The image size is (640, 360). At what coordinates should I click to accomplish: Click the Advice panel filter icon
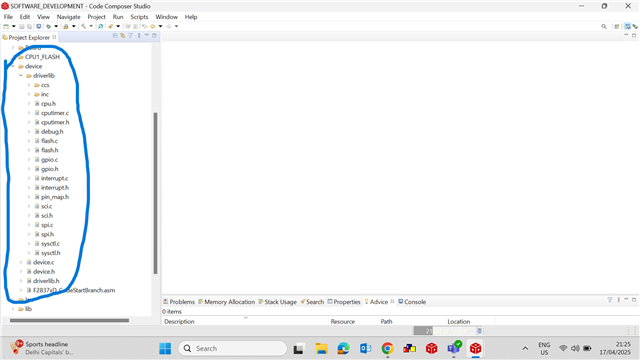click(610, 300)
